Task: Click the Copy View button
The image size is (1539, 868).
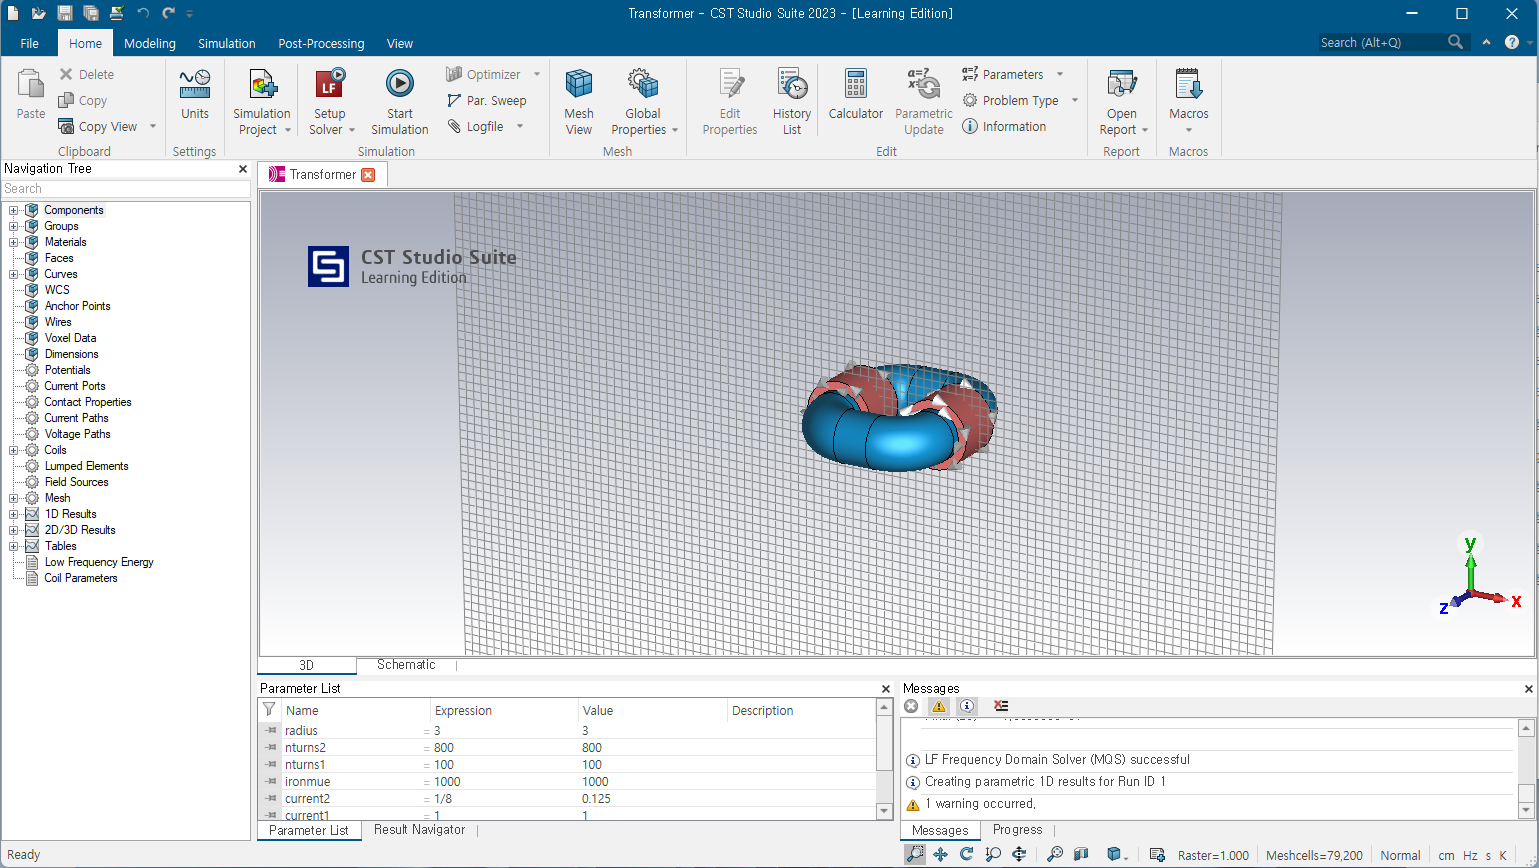Action: pos(98,127)
